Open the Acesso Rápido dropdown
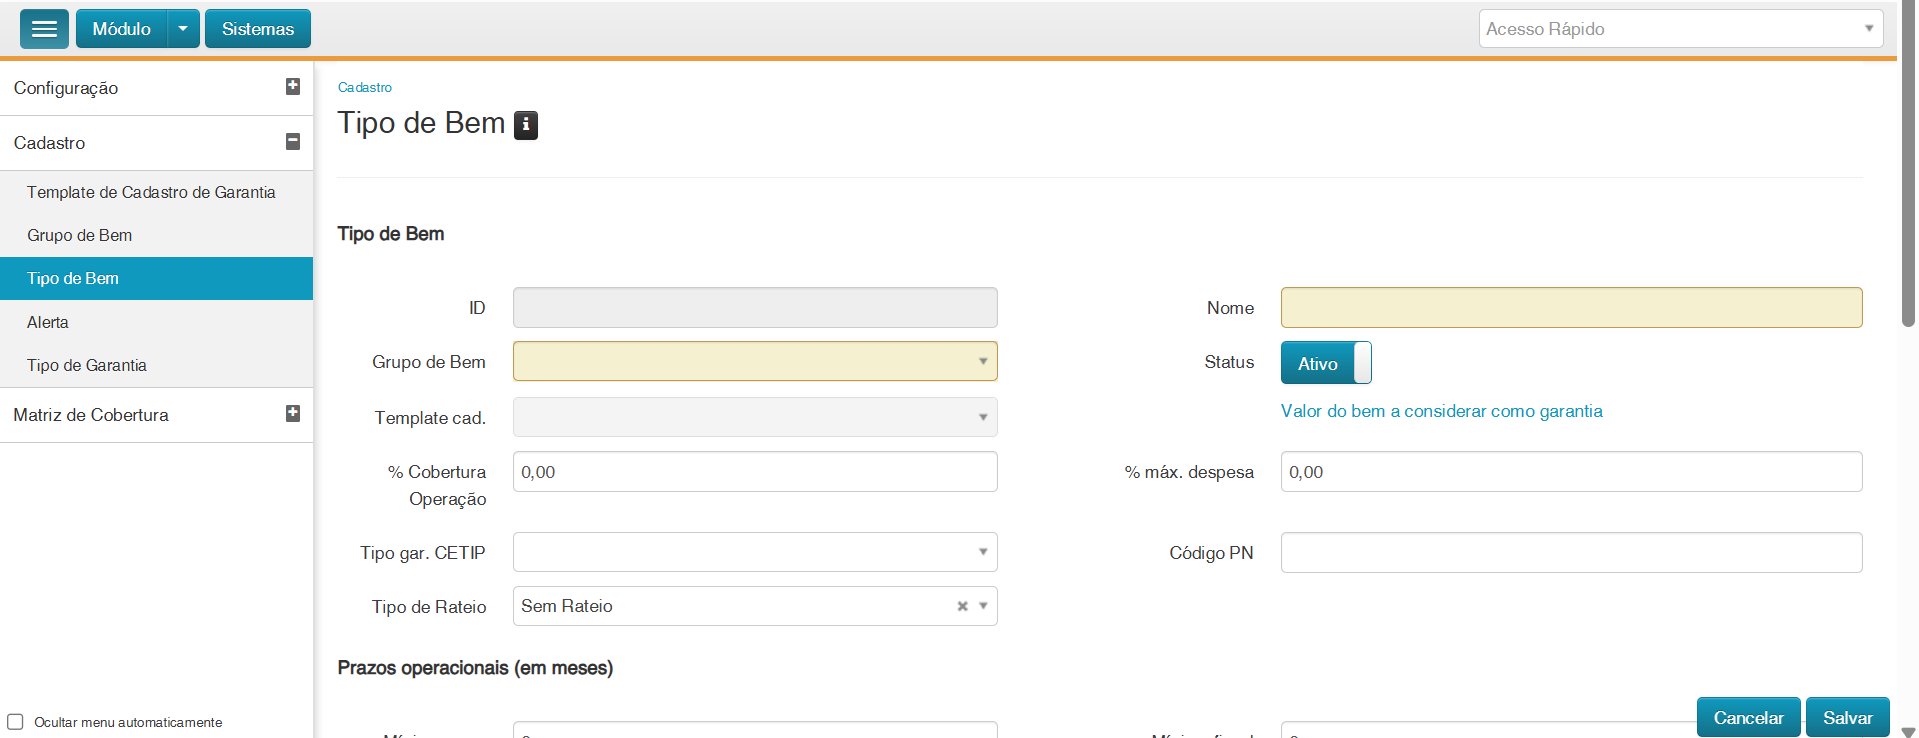 tap(1680, 29)
